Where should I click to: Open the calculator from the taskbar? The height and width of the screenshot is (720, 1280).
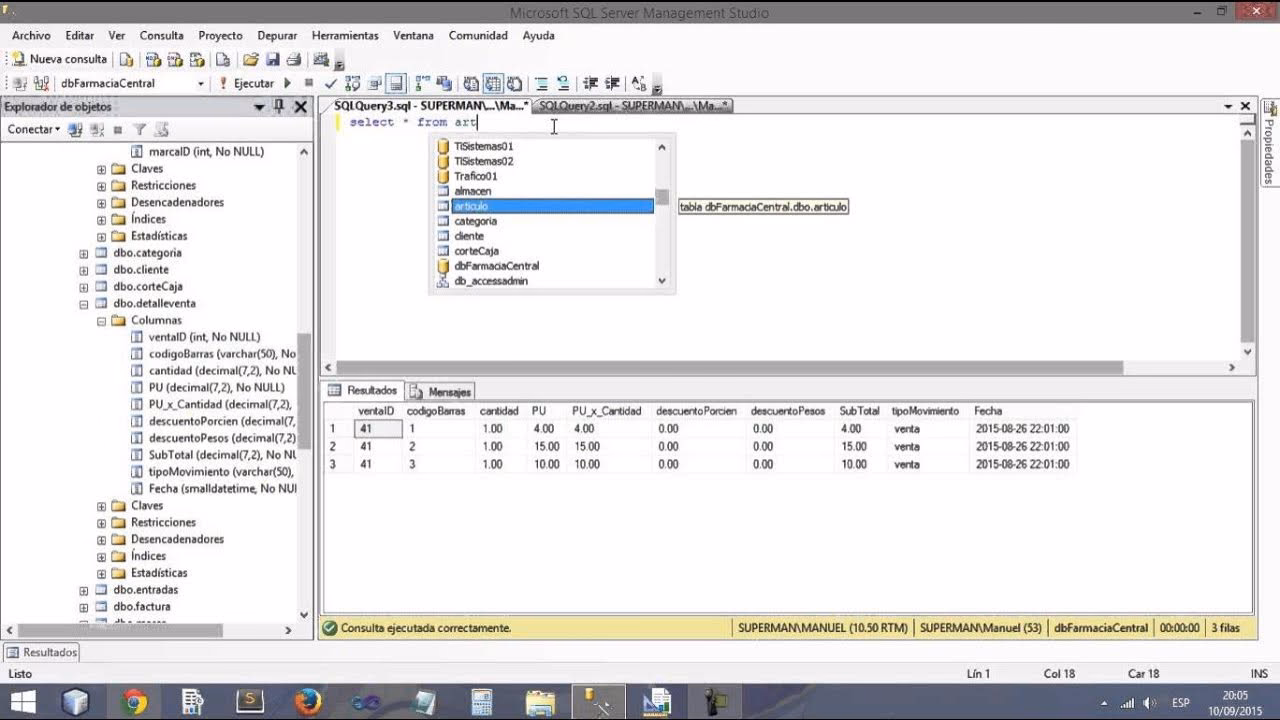coord(481,702)
